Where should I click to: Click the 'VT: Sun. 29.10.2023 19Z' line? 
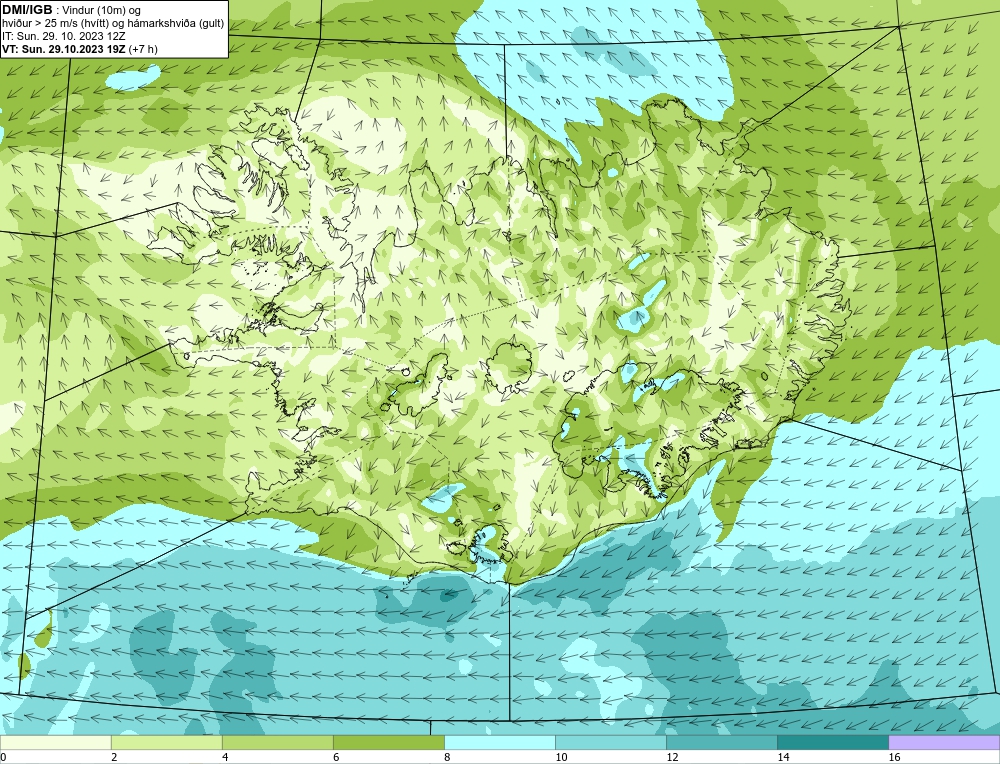64,49
